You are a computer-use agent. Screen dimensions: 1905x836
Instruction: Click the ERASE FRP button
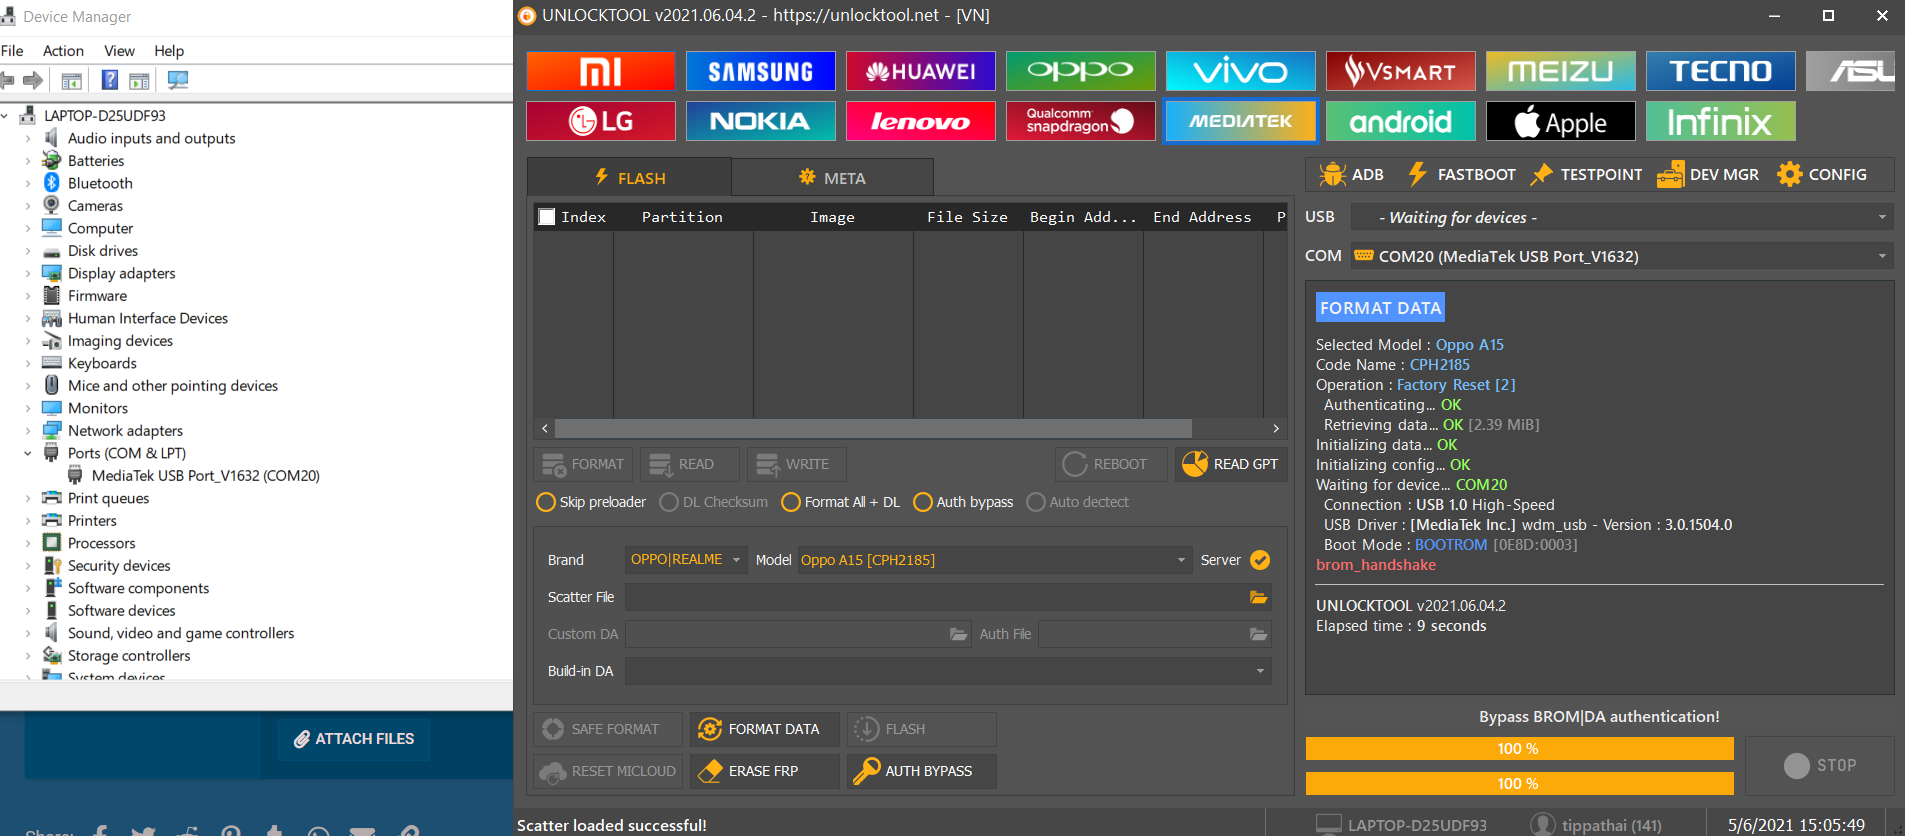pyautogui.click(x=764, y=771)
